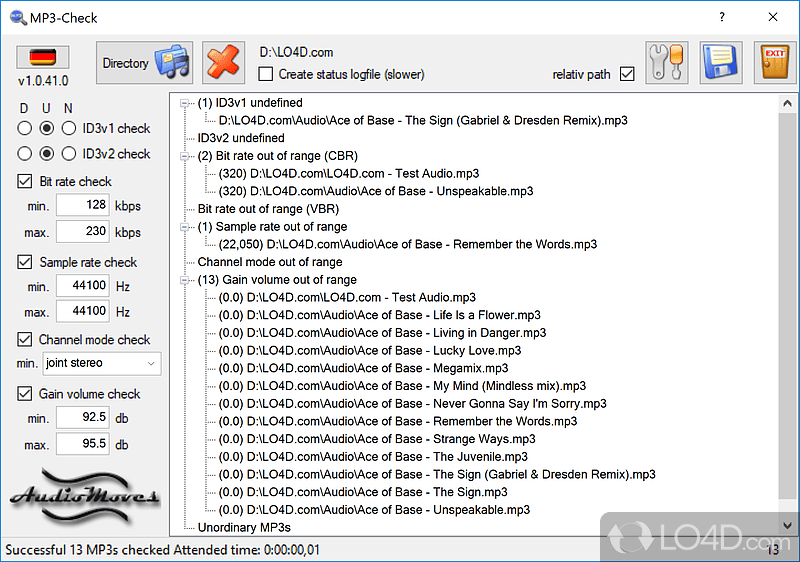Select Channel mode out of range item
Image resolution: width=800 pixels, height=562 pixels.
270,262
